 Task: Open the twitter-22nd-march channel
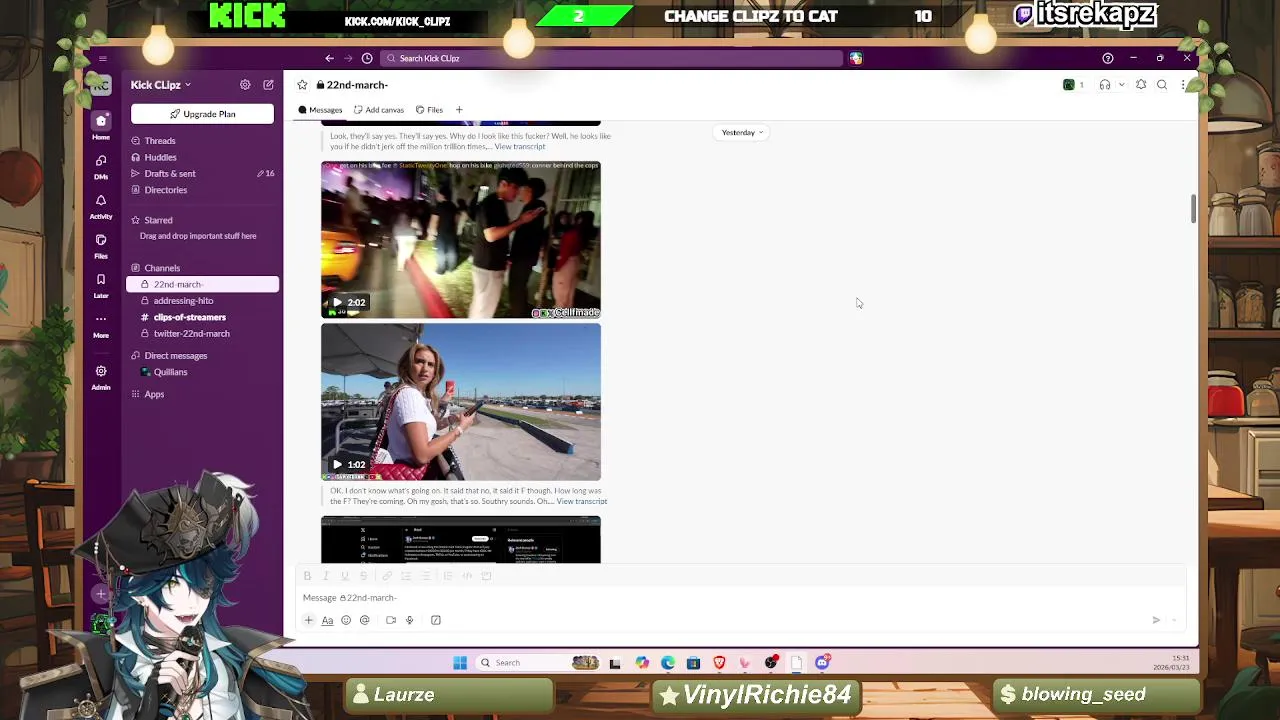(203, 334)
